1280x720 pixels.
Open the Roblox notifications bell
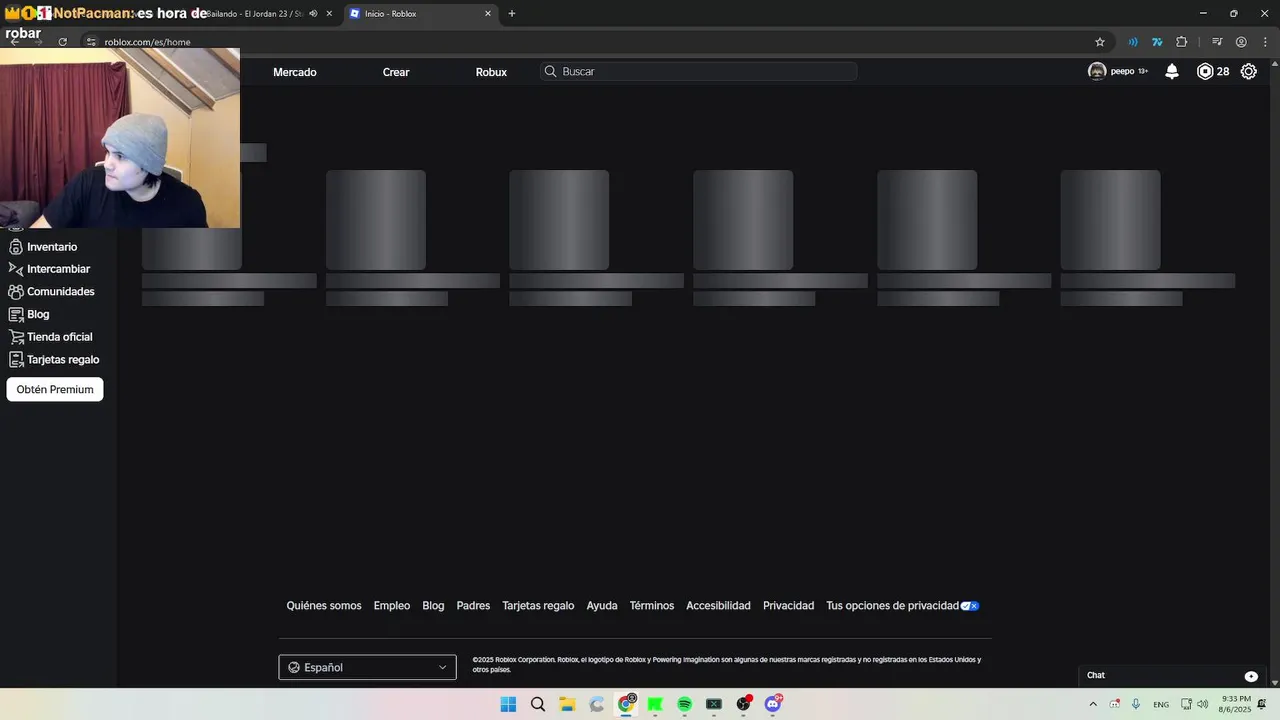coord(1172,72)
